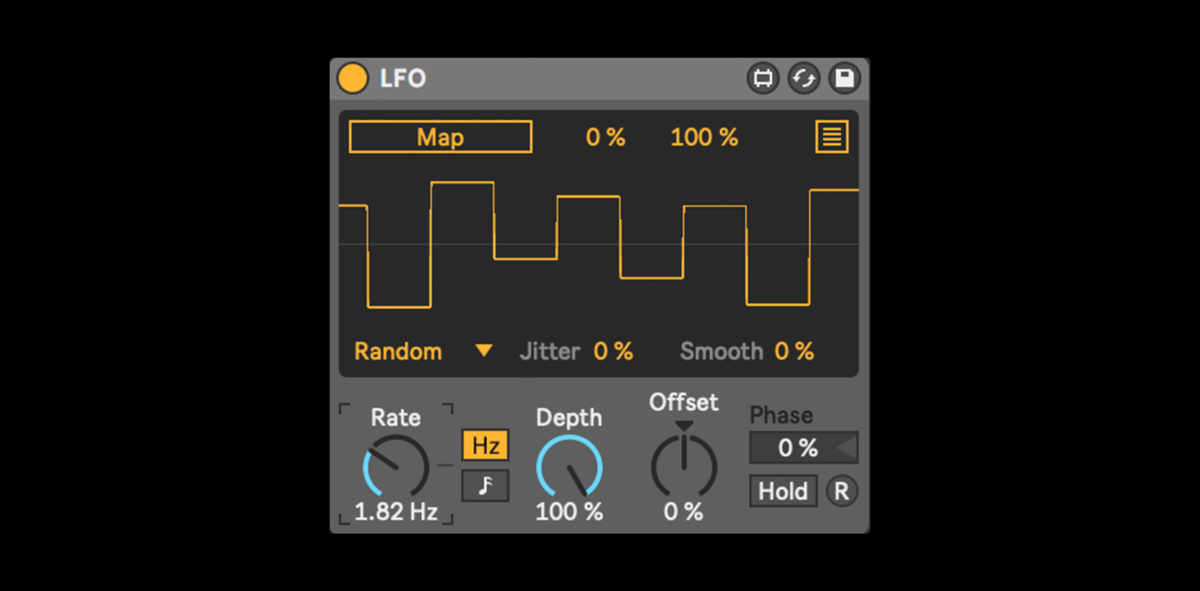Hot-swap the LFO preset
Viewport: 1200px width, 591px height.
[804, 78]
